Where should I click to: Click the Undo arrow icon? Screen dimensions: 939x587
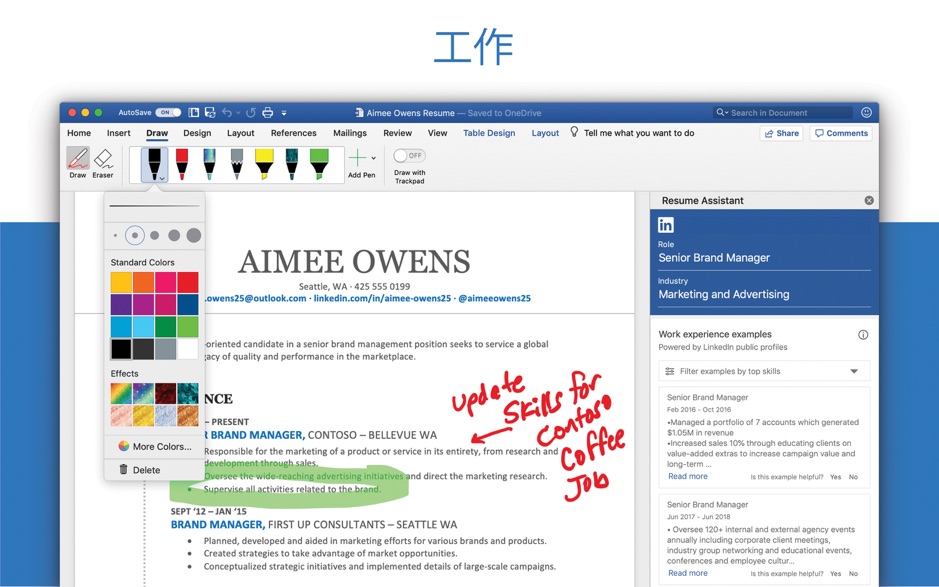226,112
